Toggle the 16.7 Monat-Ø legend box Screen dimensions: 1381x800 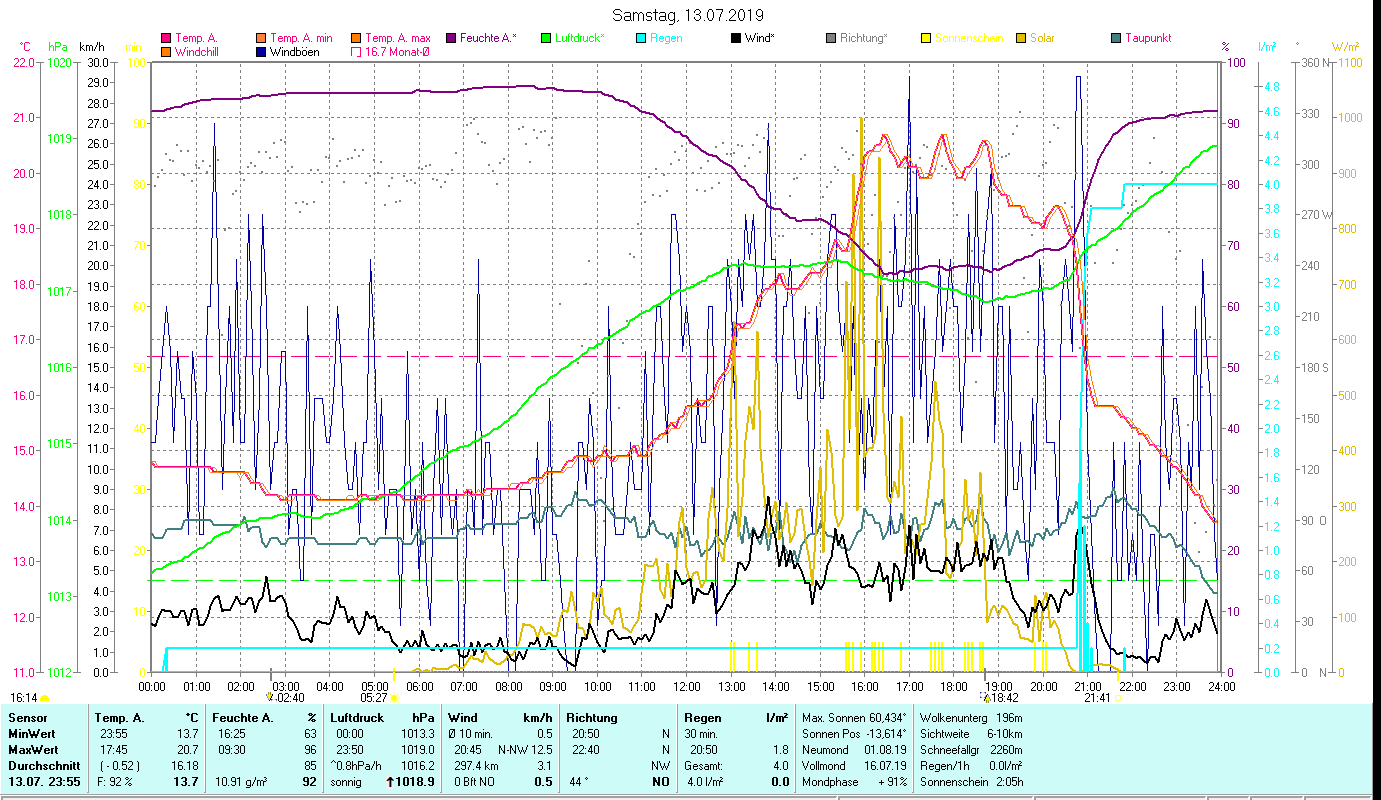pos(356,52)
